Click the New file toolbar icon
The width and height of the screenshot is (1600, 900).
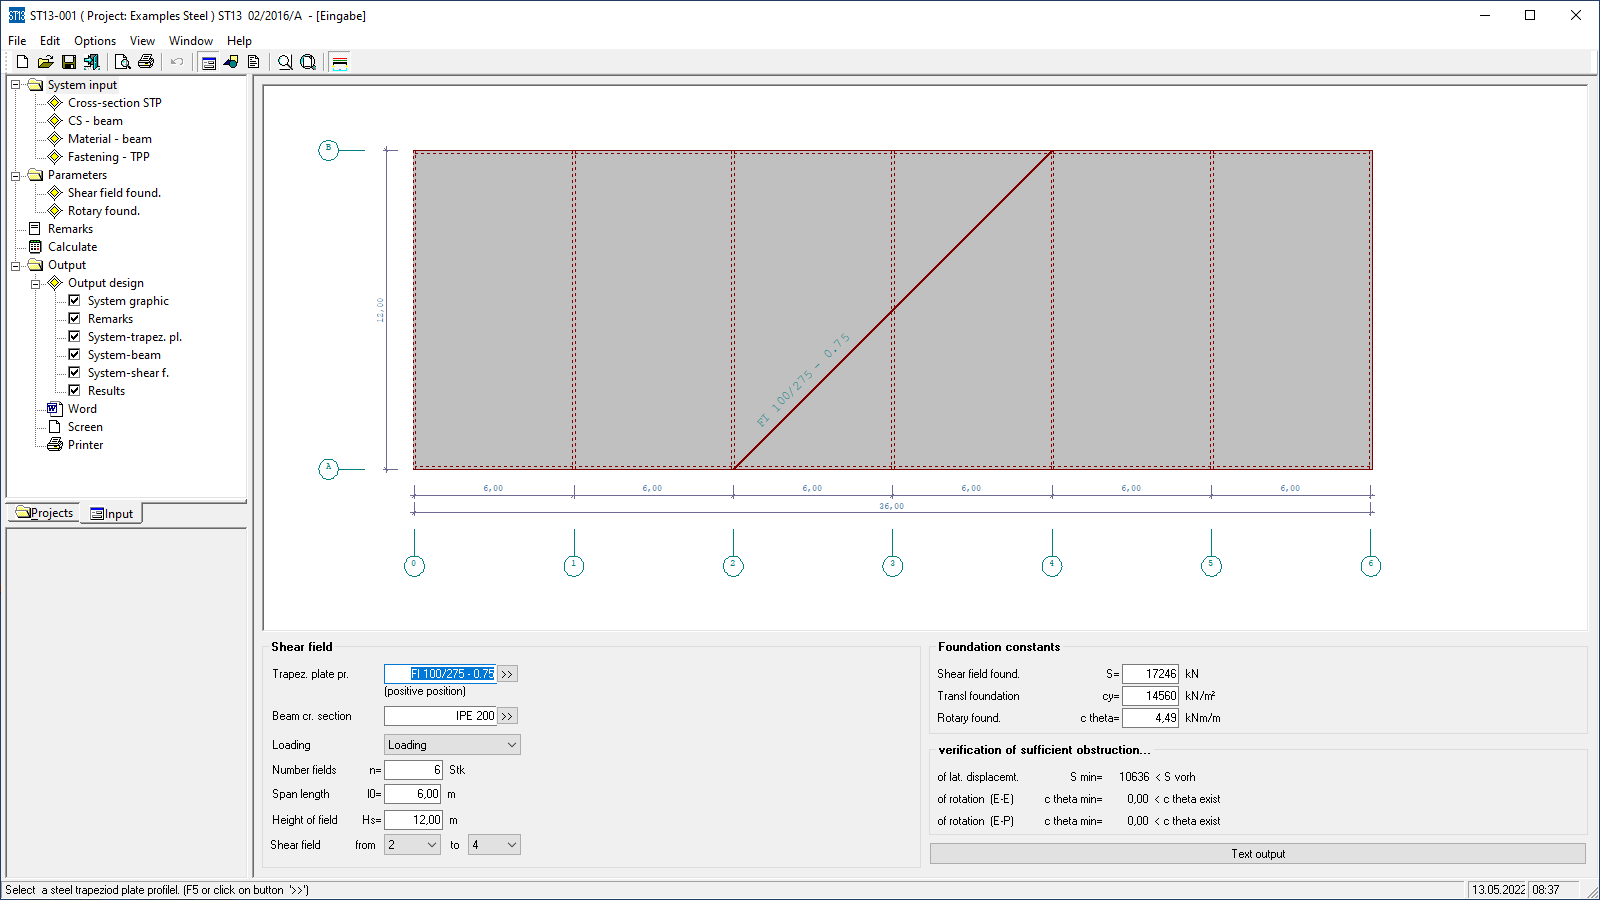pyautogui.click(x=22, y=62)
